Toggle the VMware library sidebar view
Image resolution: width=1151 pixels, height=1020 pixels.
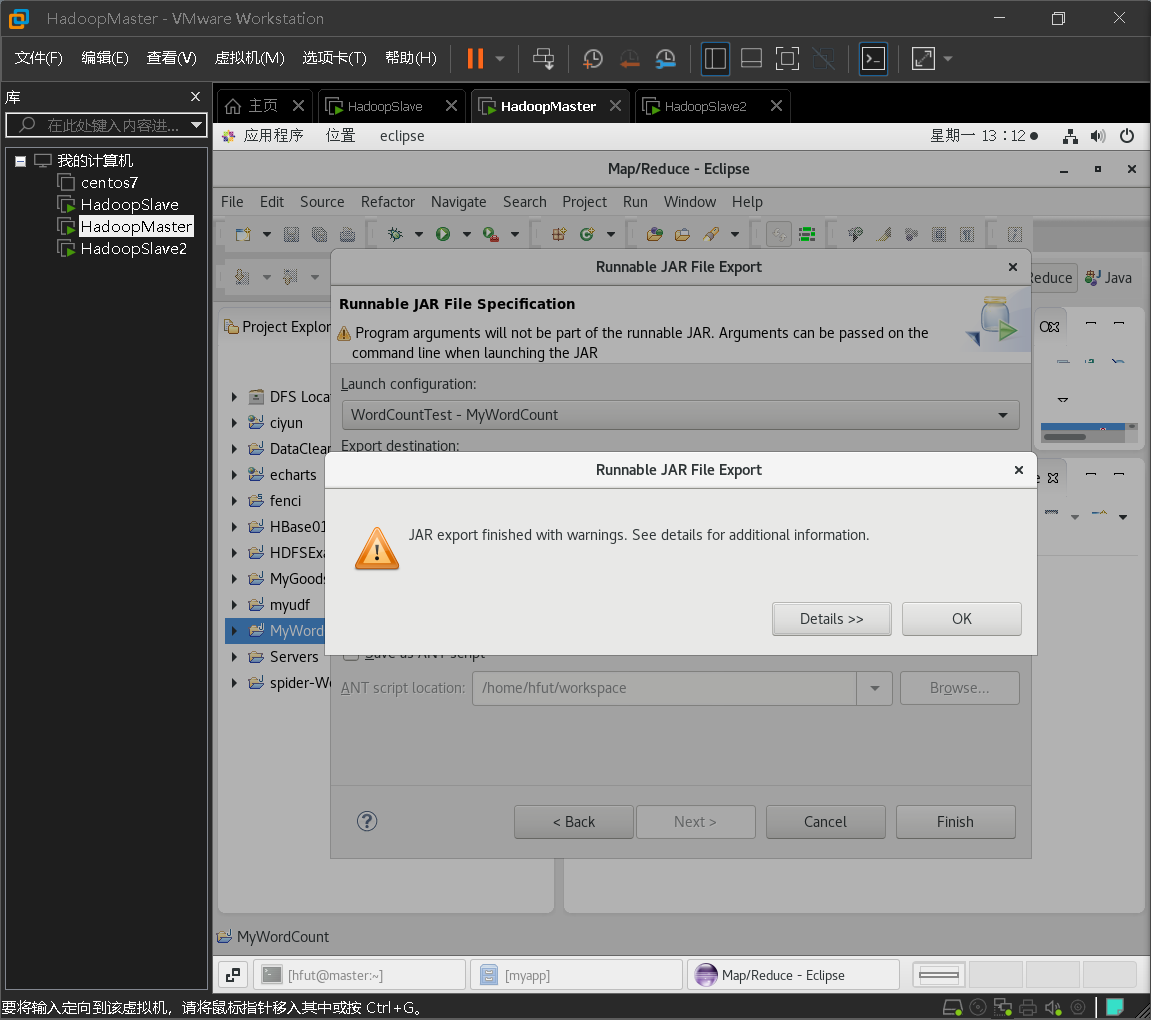click(715, 59)
